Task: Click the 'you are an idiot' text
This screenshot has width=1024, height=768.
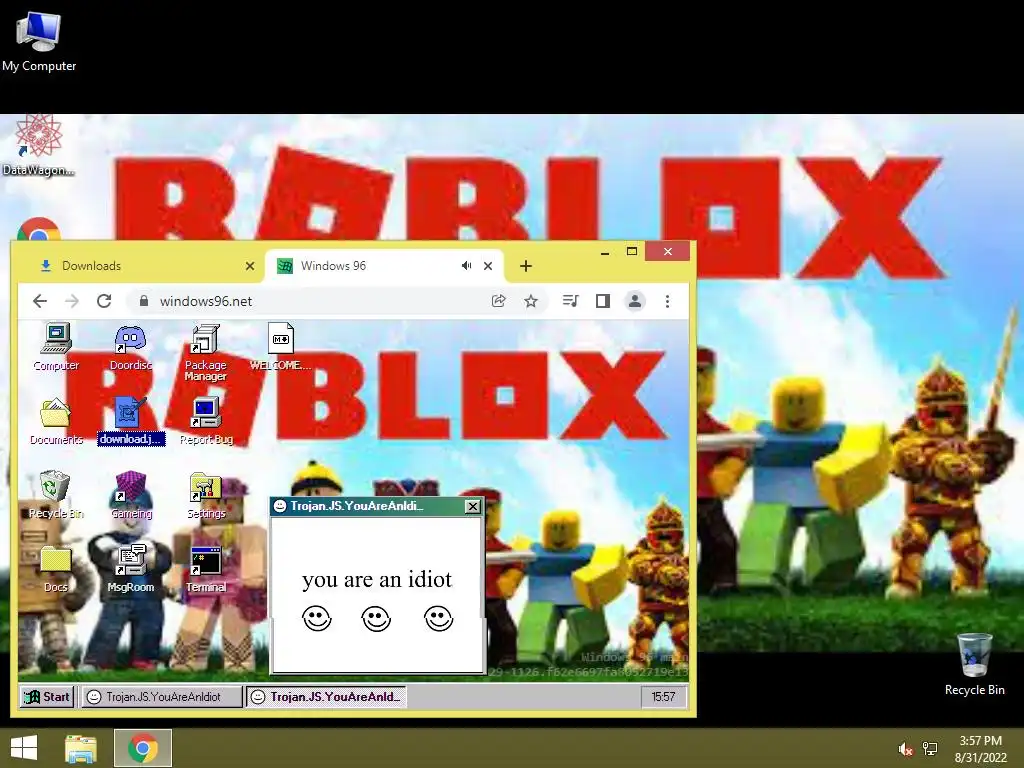Action: click(377, 579)
